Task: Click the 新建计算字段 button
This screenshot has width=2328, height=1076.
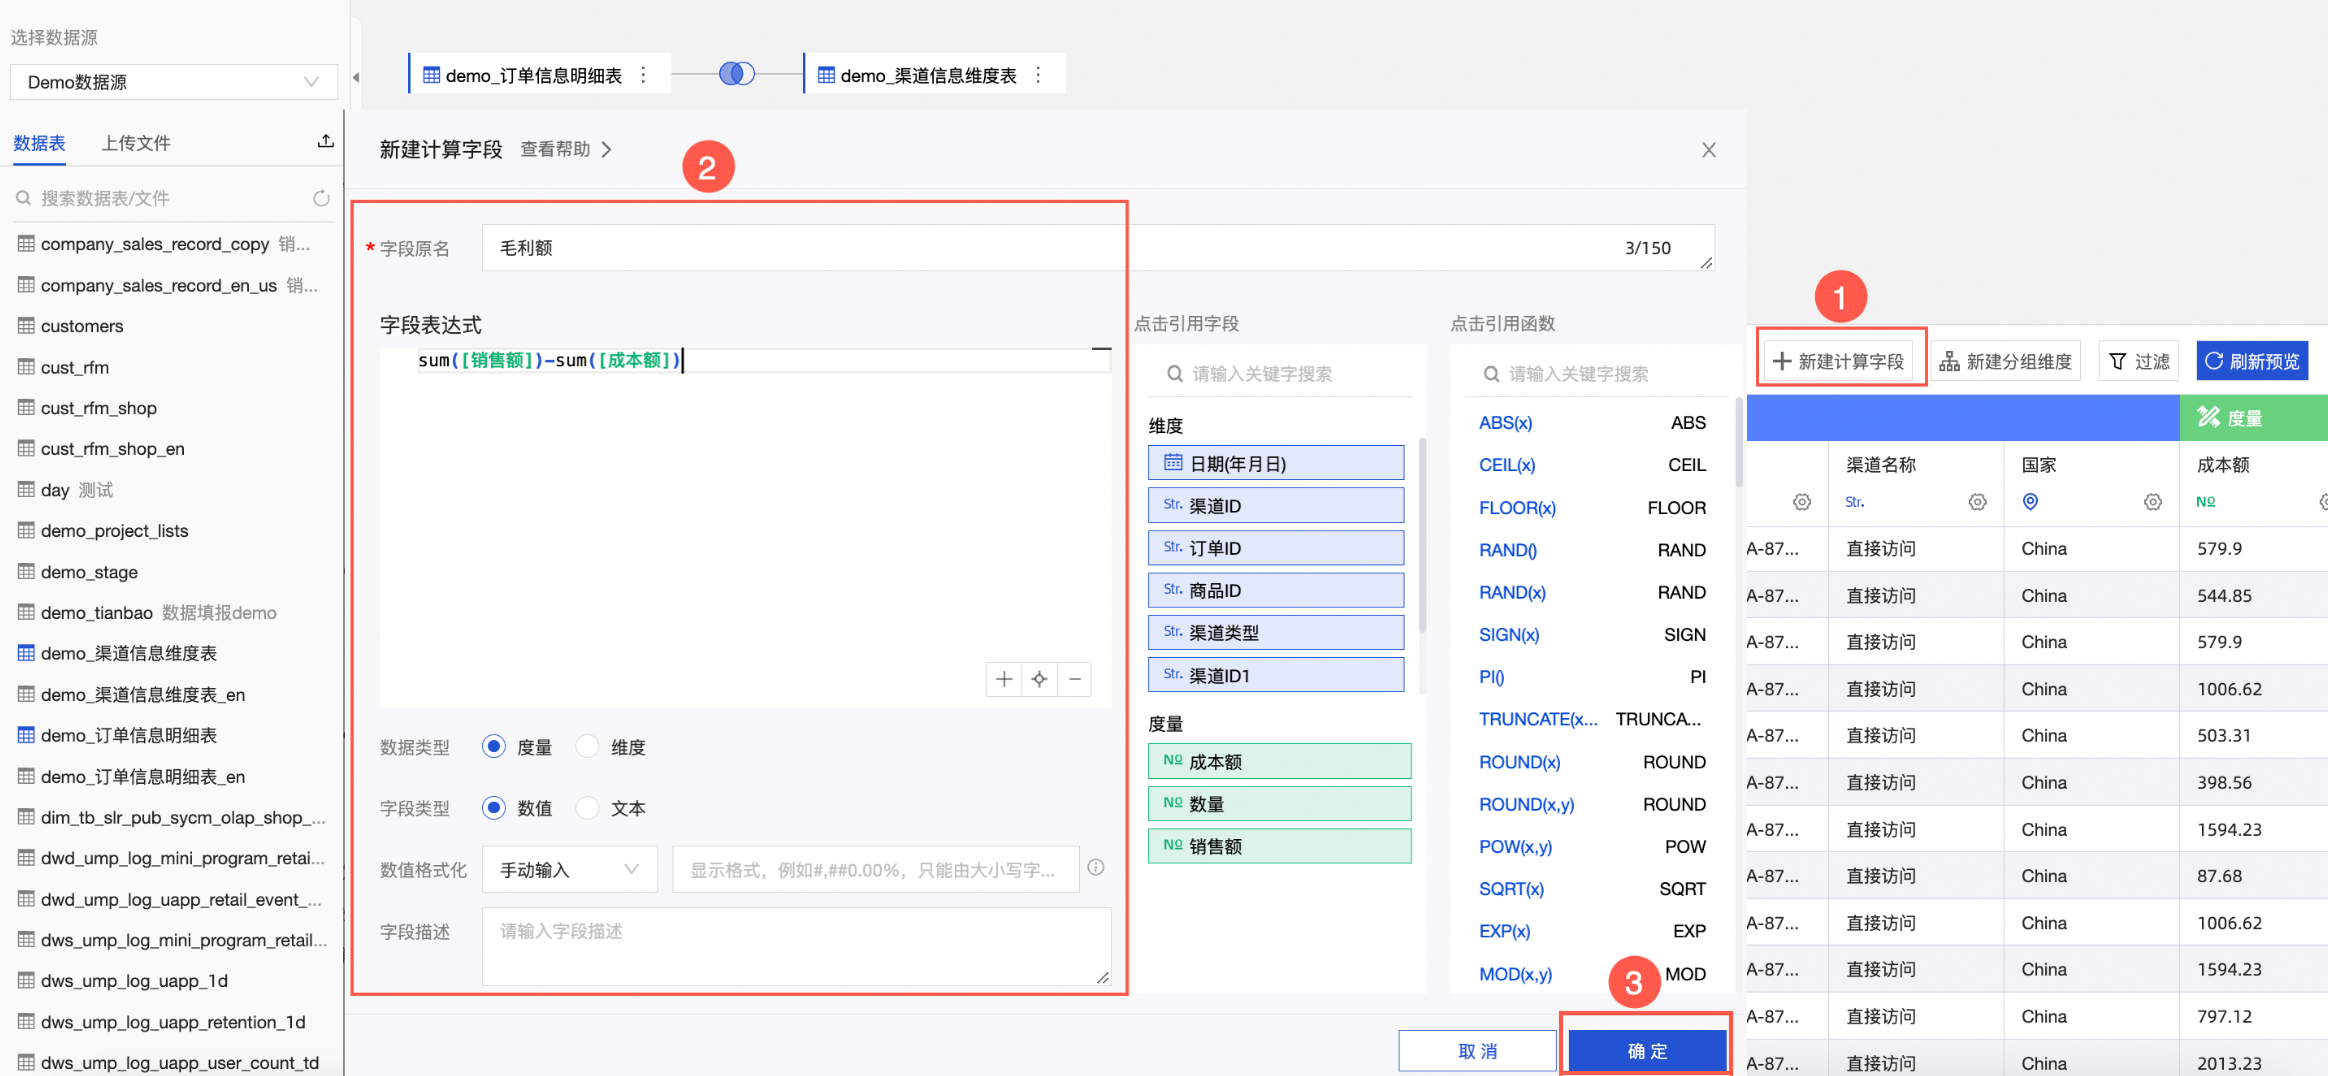Action: pos(1839,361)
